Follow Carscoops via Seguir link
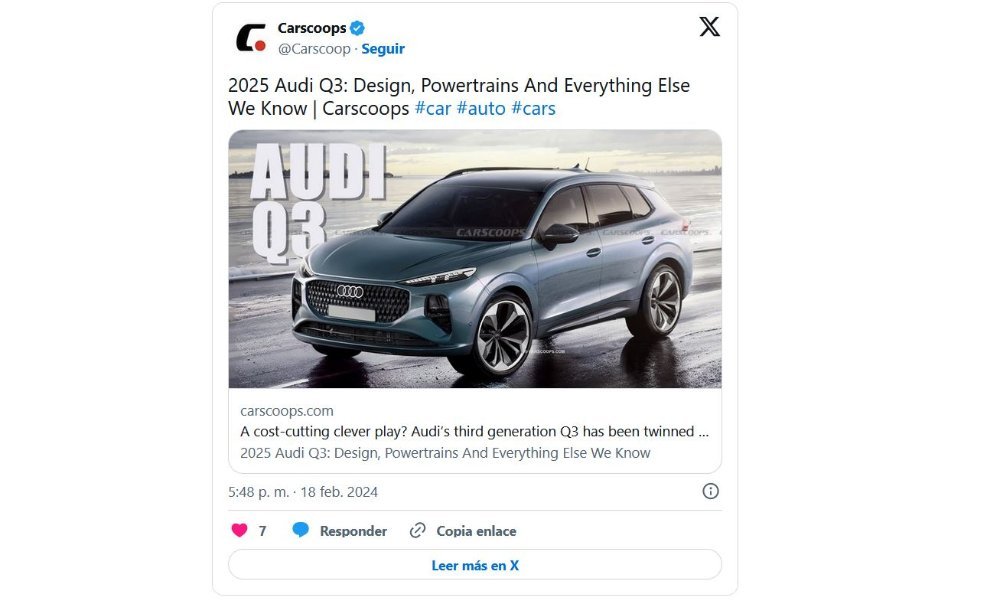This screenshot has height=604, width=1000. point(383,49)
